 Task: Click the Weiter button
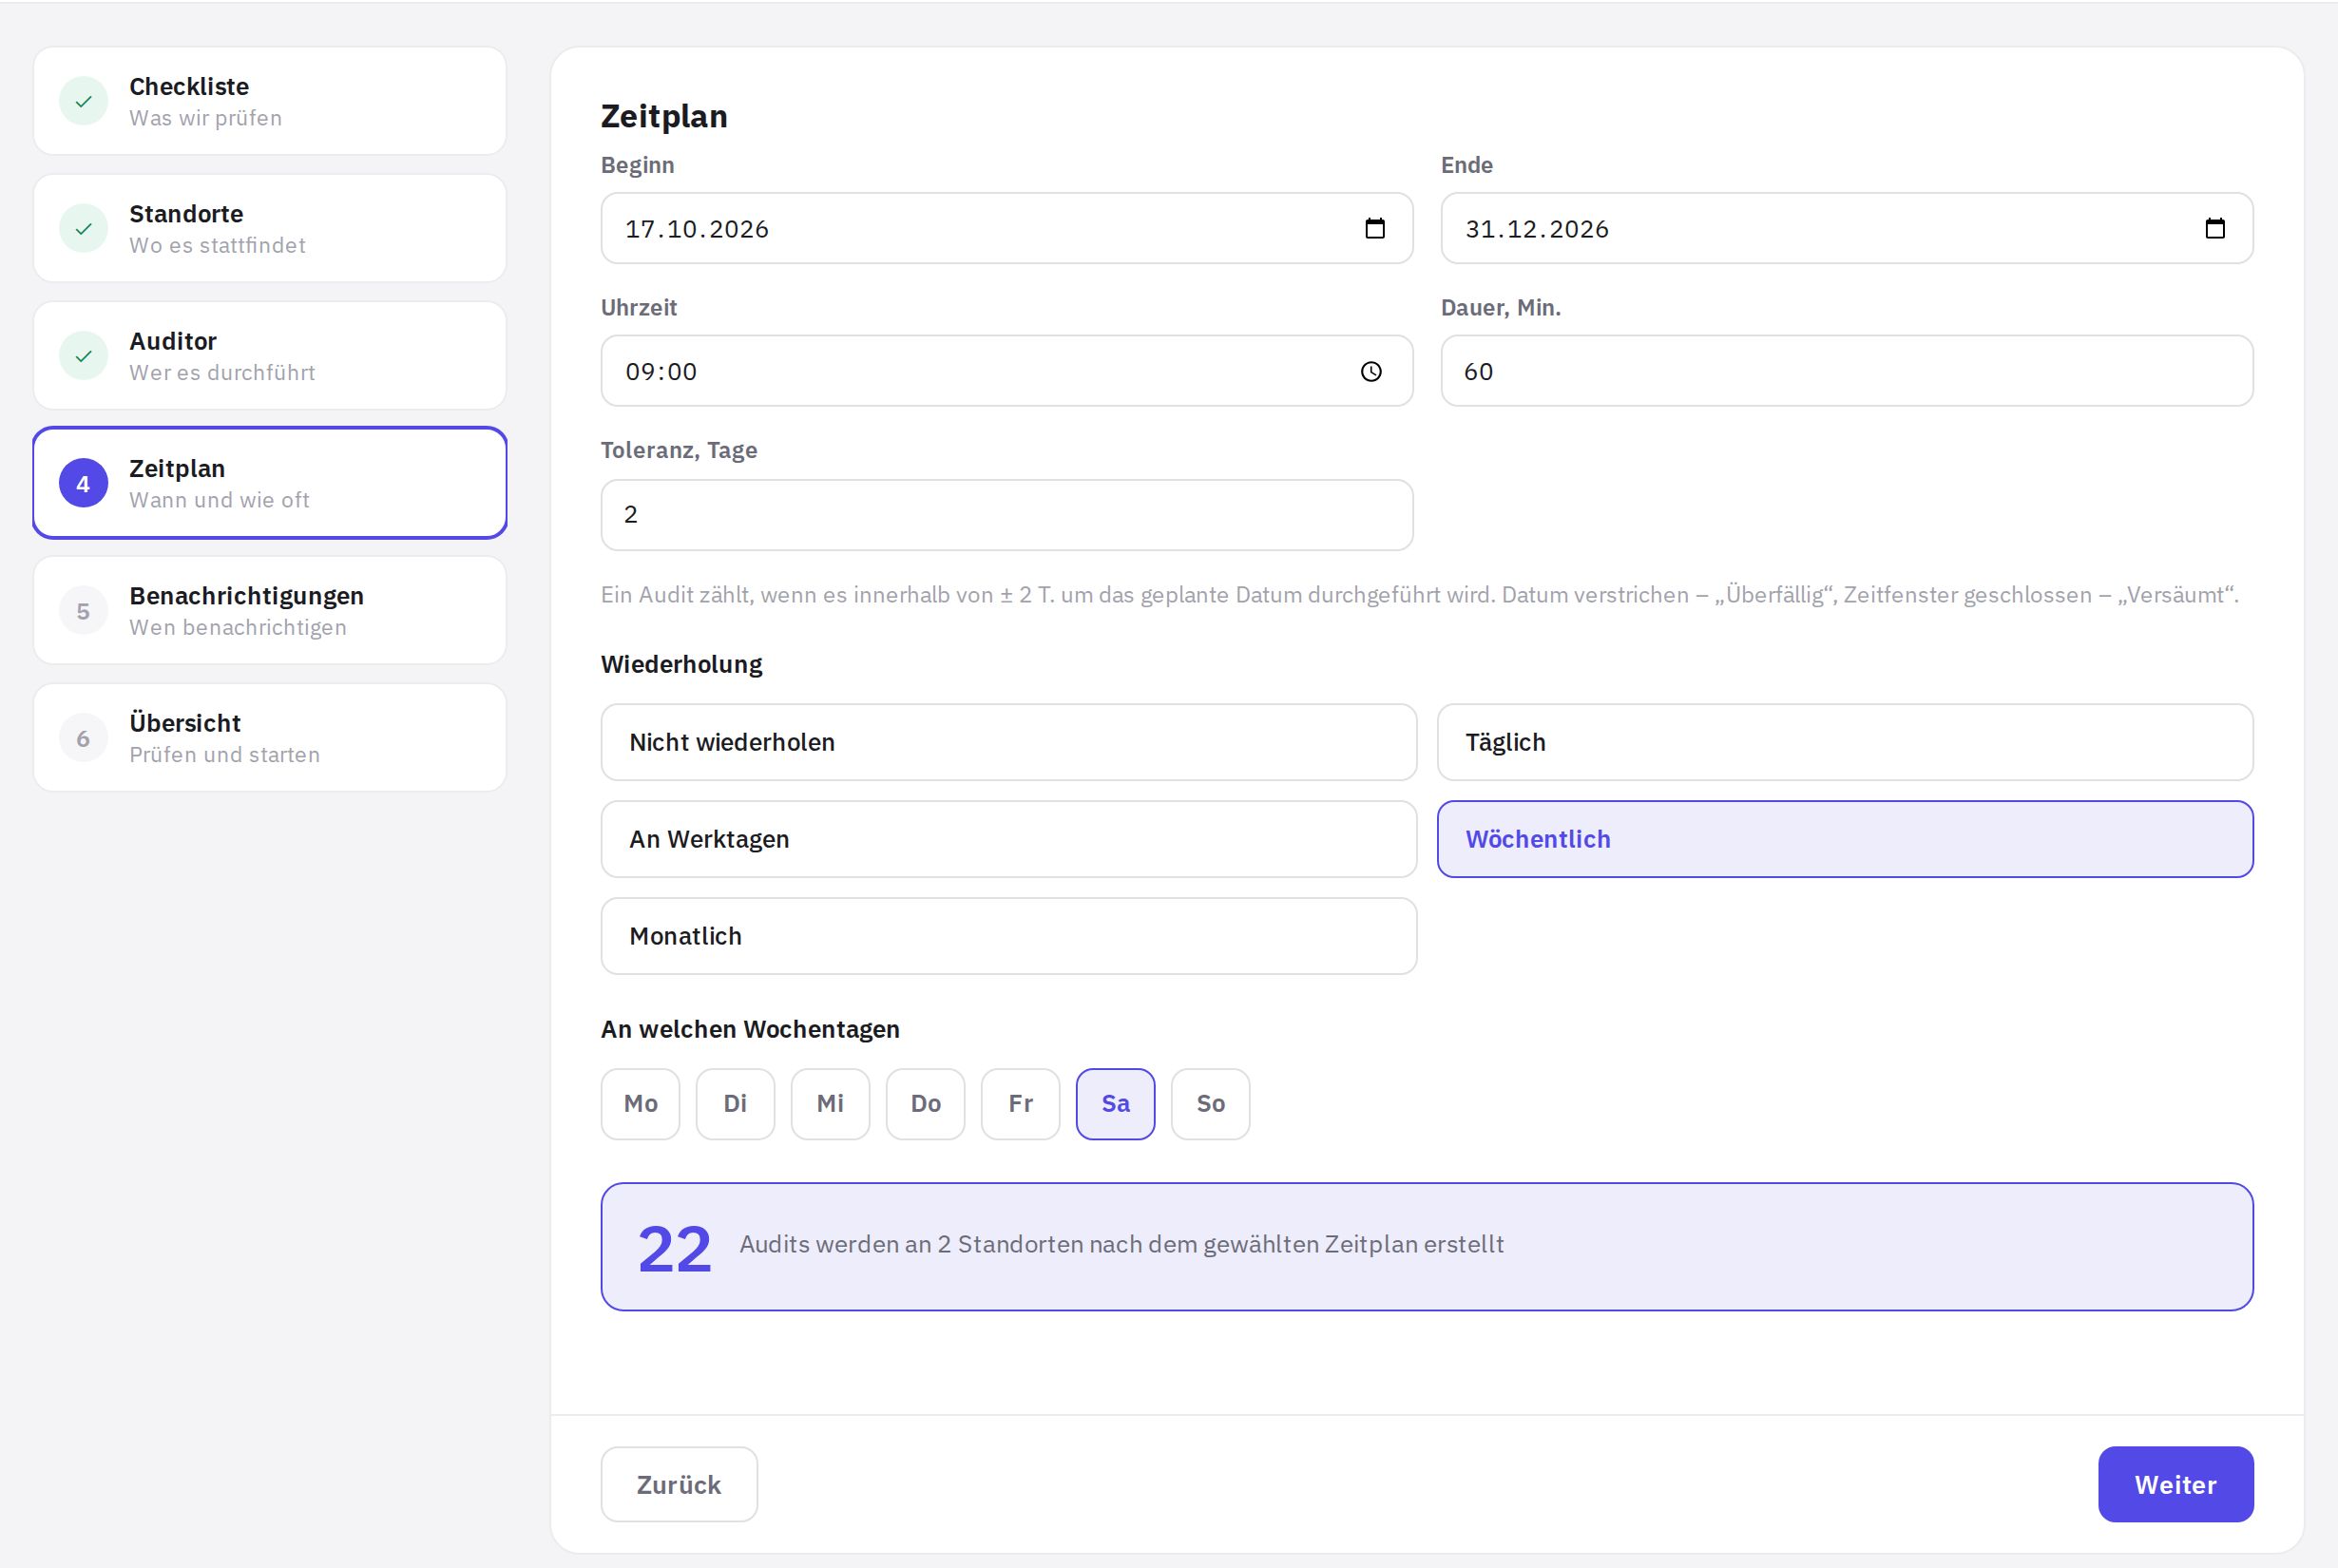click(x=2175, y=1484)
